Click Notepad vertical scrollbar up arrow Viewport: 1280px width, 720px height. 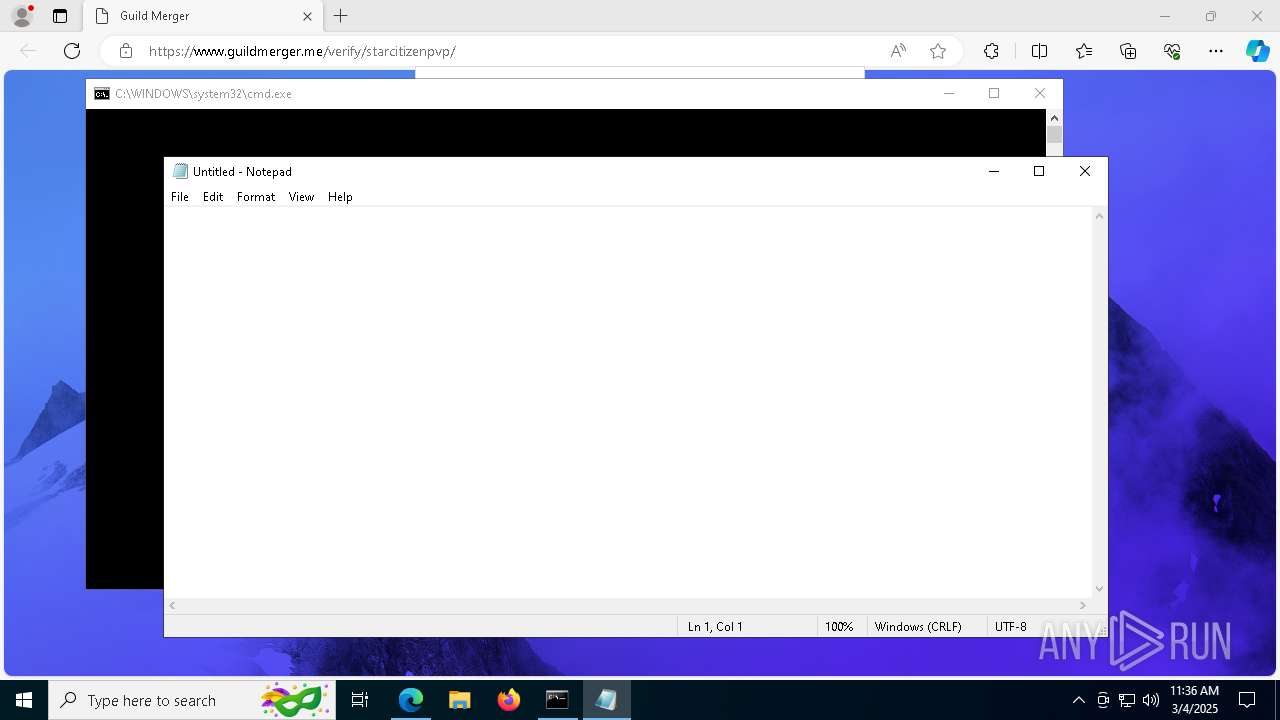point(1099,216)
